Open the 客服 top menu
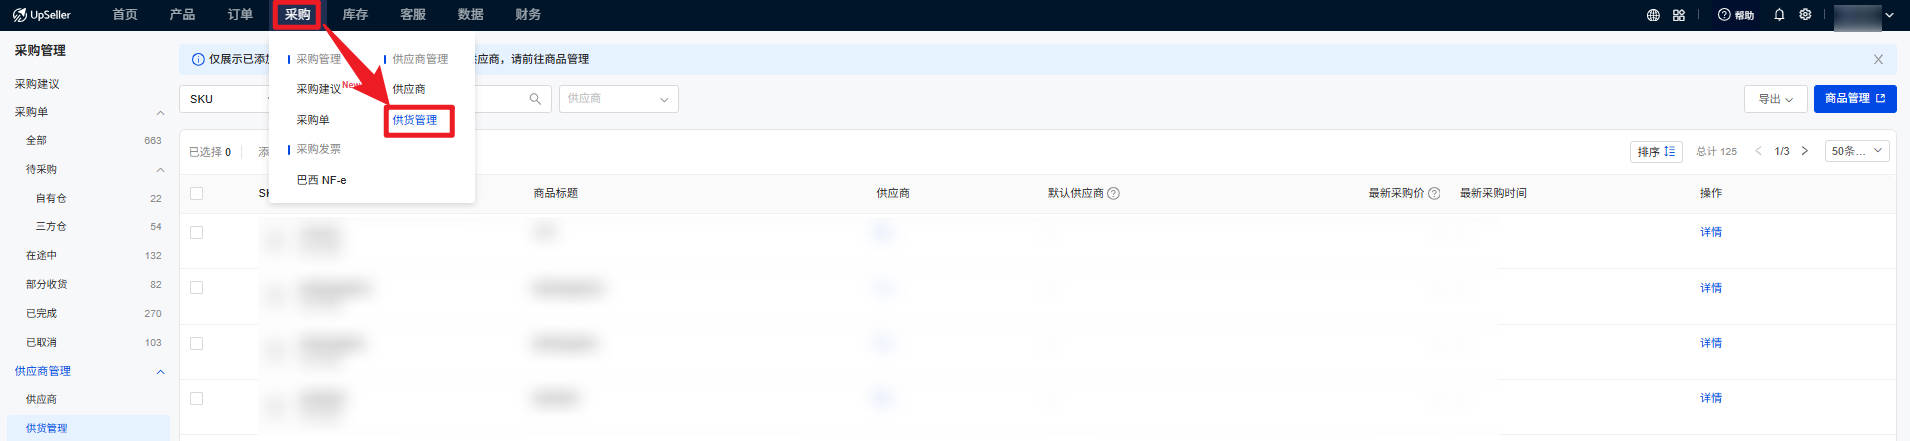 click(x=413, y=15)
